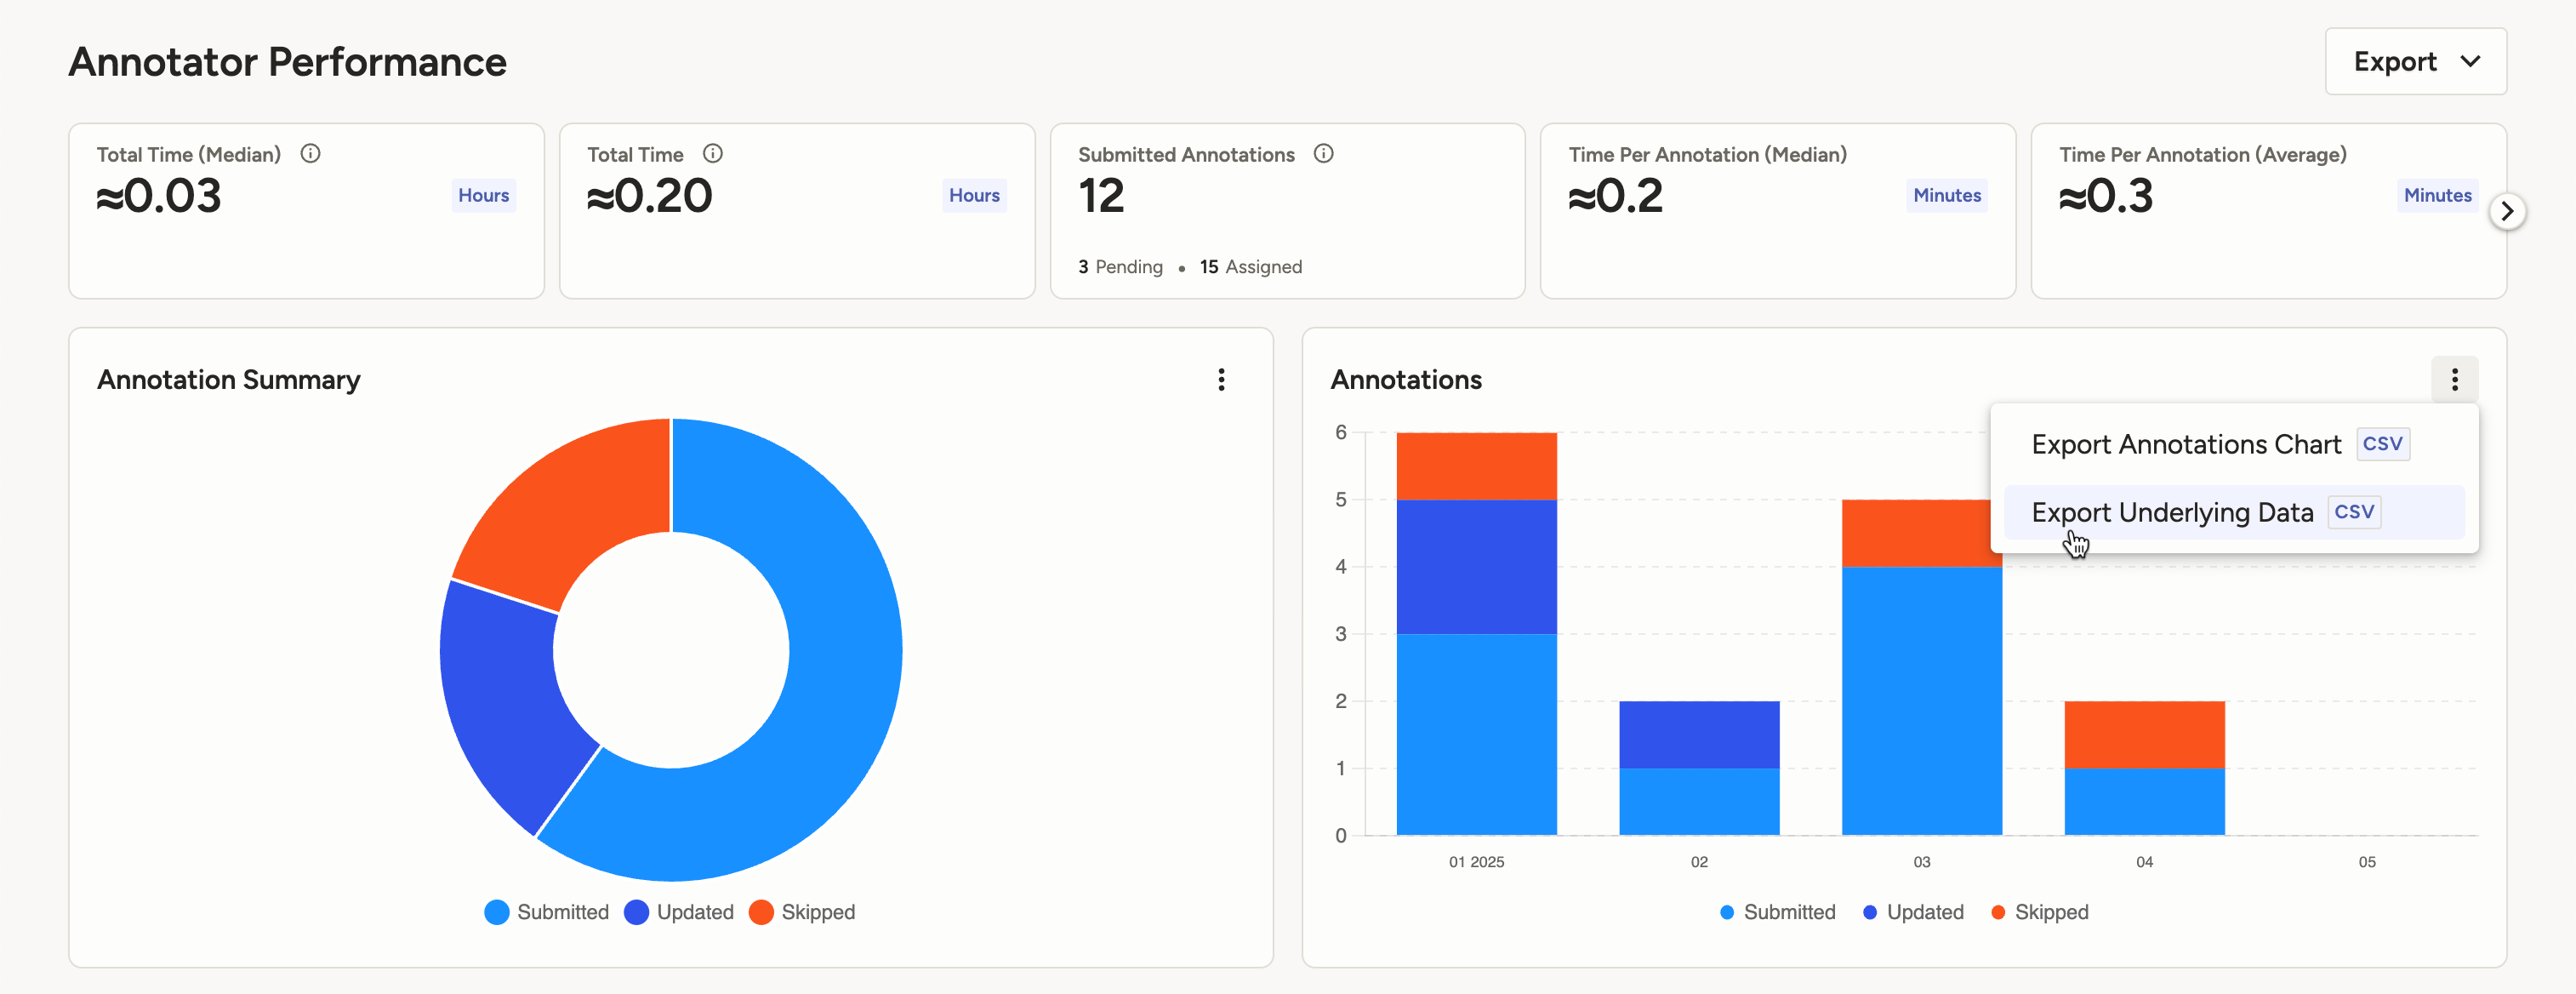Open the Annotation Summary options kebab menu
The width and height of the screenshot is (2576, 994).
[x=1221, y=380]
